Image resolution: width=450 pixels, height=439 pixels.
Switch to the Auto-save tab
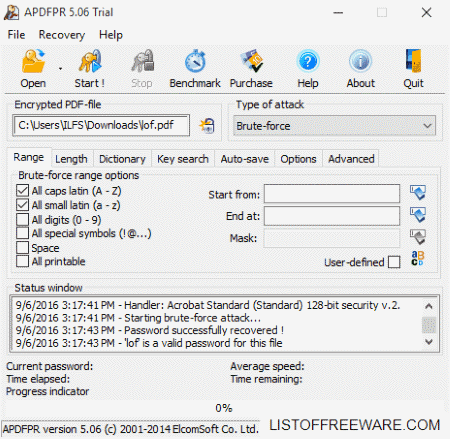tap(245, 159)
